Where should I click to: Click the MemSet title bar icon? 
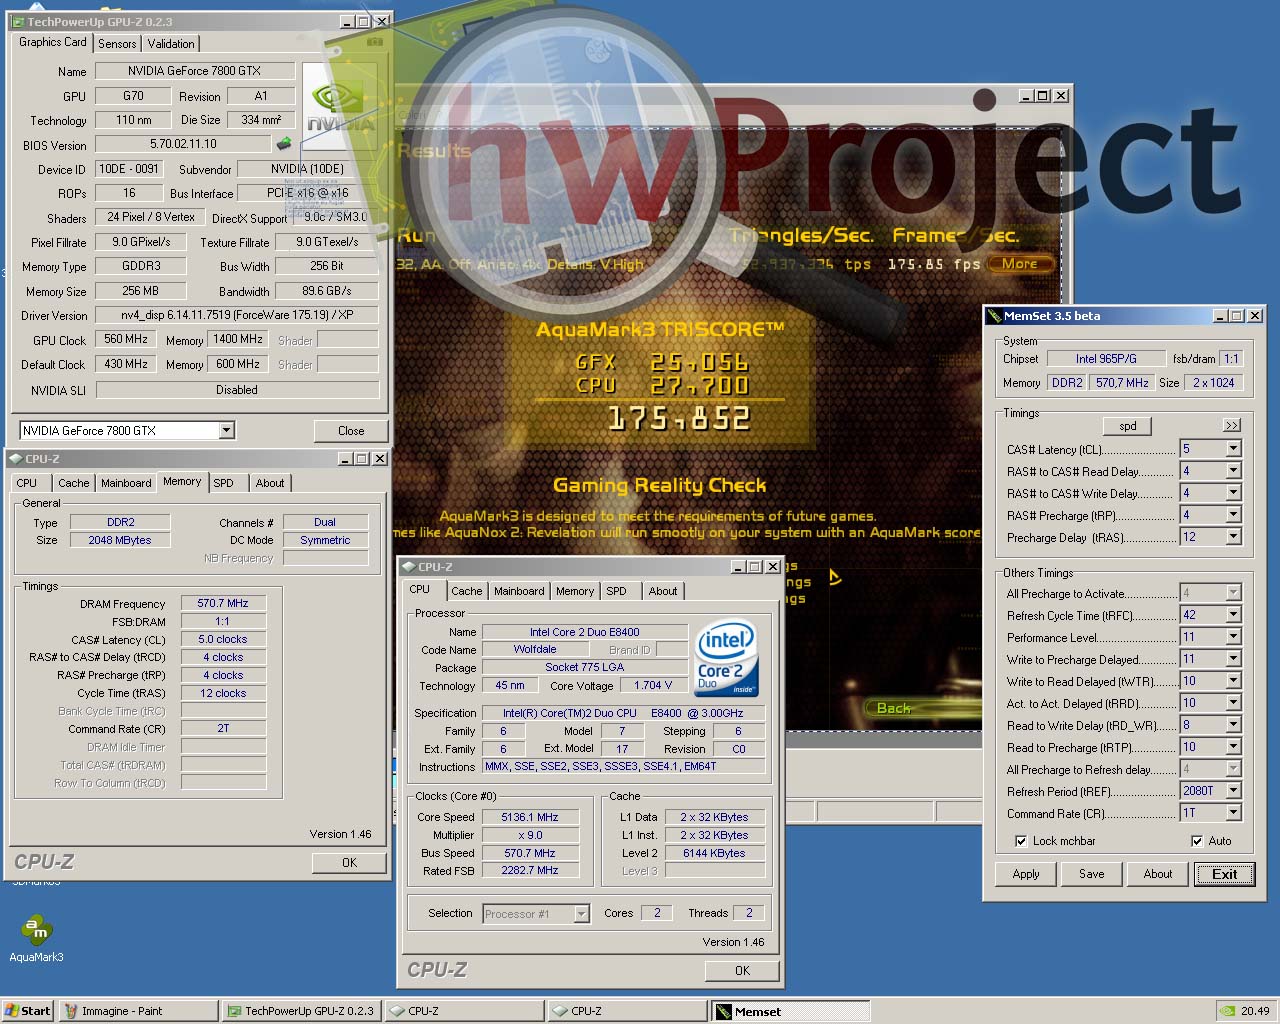pos(994,316)
